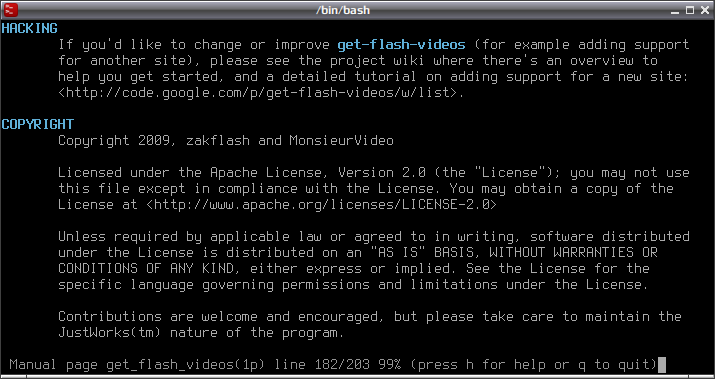This screenshot has width=715, height=379.
Task: Close the /bin/bash terminal window
Action: pyautogui.click(x=705, y=10)
